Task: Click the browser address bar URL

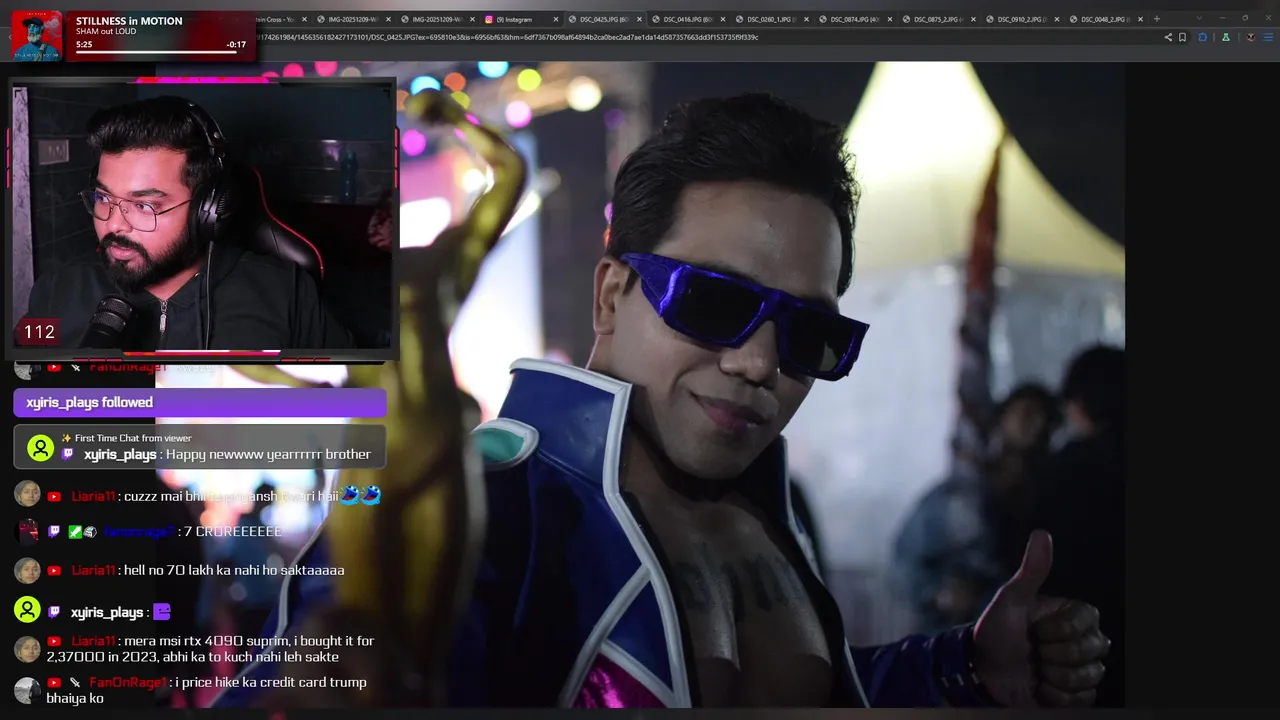Action: pos(508,37)
